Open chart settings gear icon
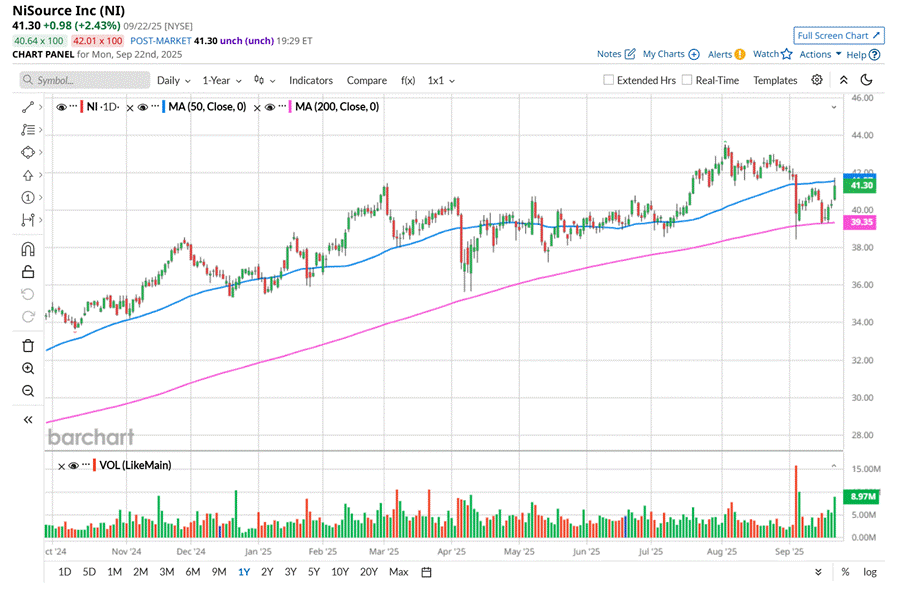The height and width of the screenshot is (589, 902). pyautogui.click(x=817, y=80)
